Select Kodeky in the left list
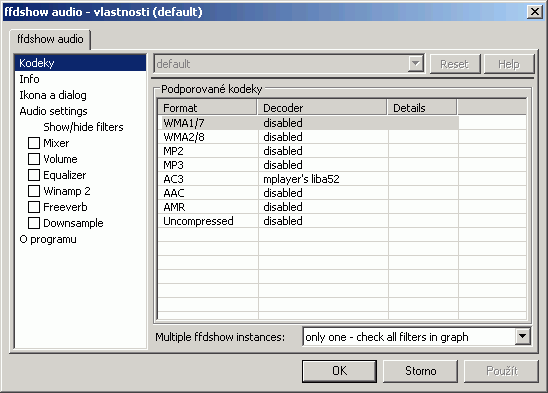Viewport: 548px width, 393px height. (x=80, y=63)
